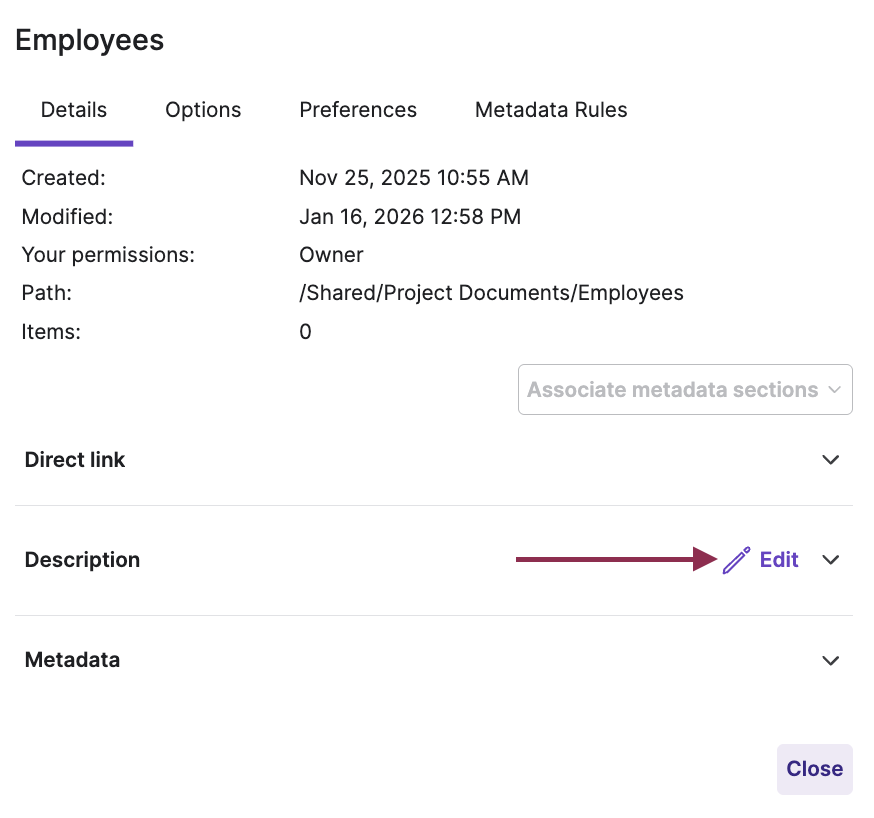This screenshot has width=874, height=818.
Task: Switch to the Options tab
Action: 203,109
